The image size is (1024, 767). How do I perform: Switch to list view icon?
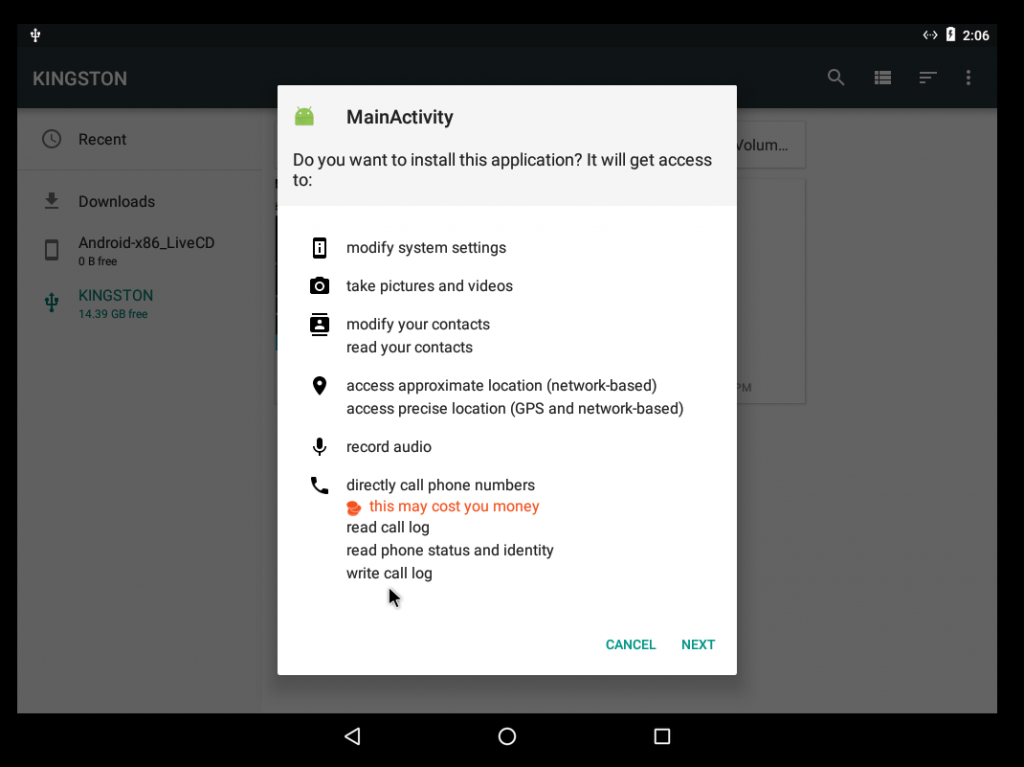(x=882, y=78)
